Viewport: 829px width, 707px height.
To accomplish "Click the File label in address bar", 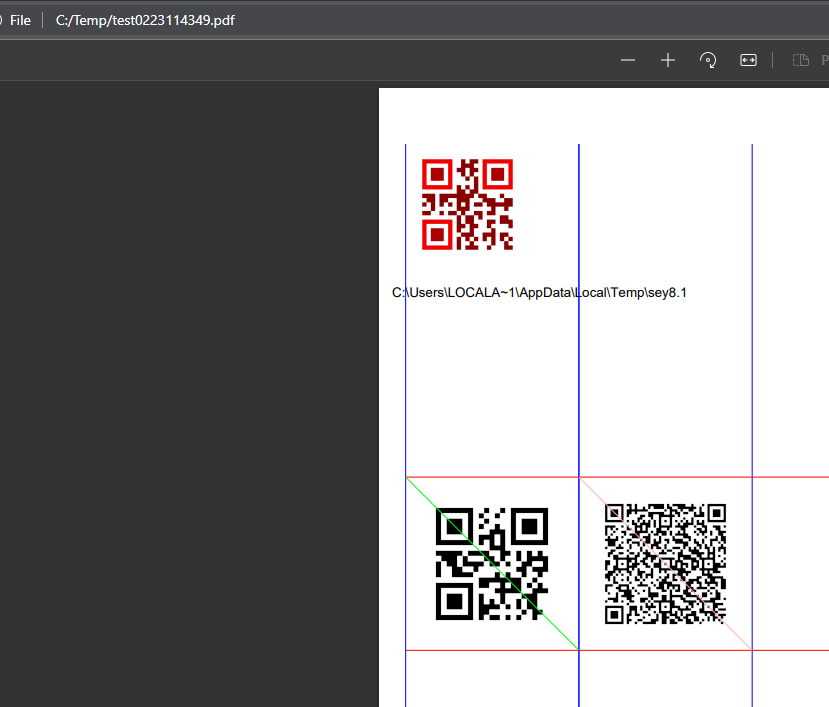I will tap(20, 20).
